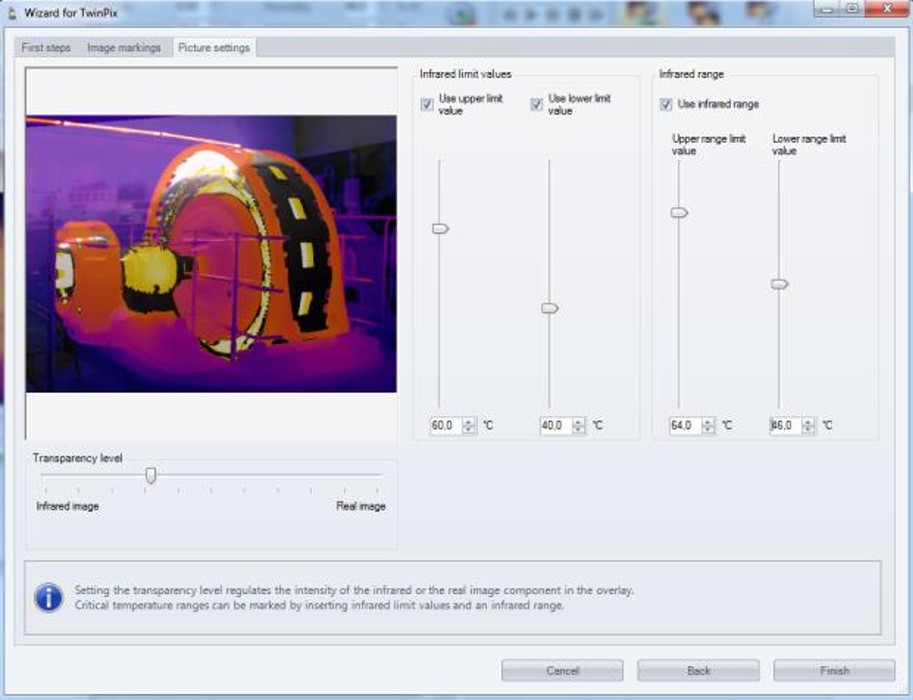Click the blue information icon
The width and height of the screenshot is (913, 700).
pyautogui.click(x=48, y=597)
